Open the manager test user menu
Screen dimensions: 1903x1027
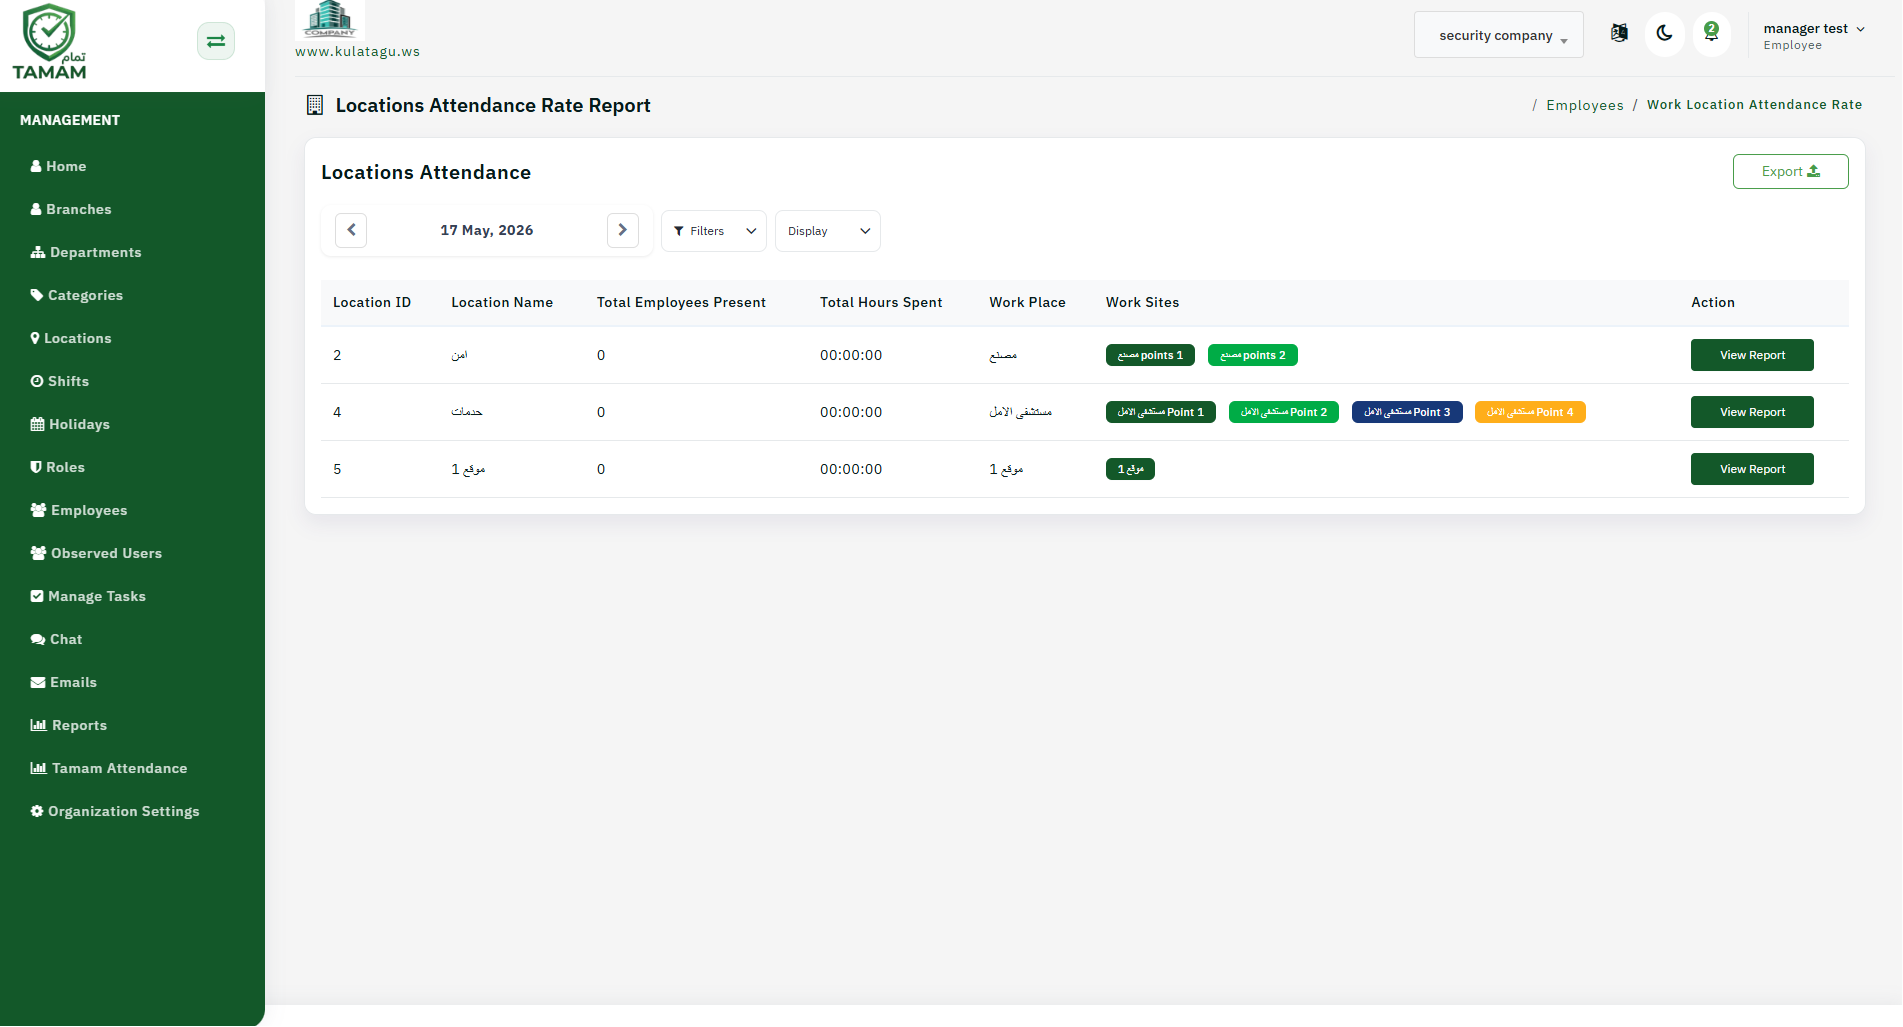click(x=1814, y=35)
